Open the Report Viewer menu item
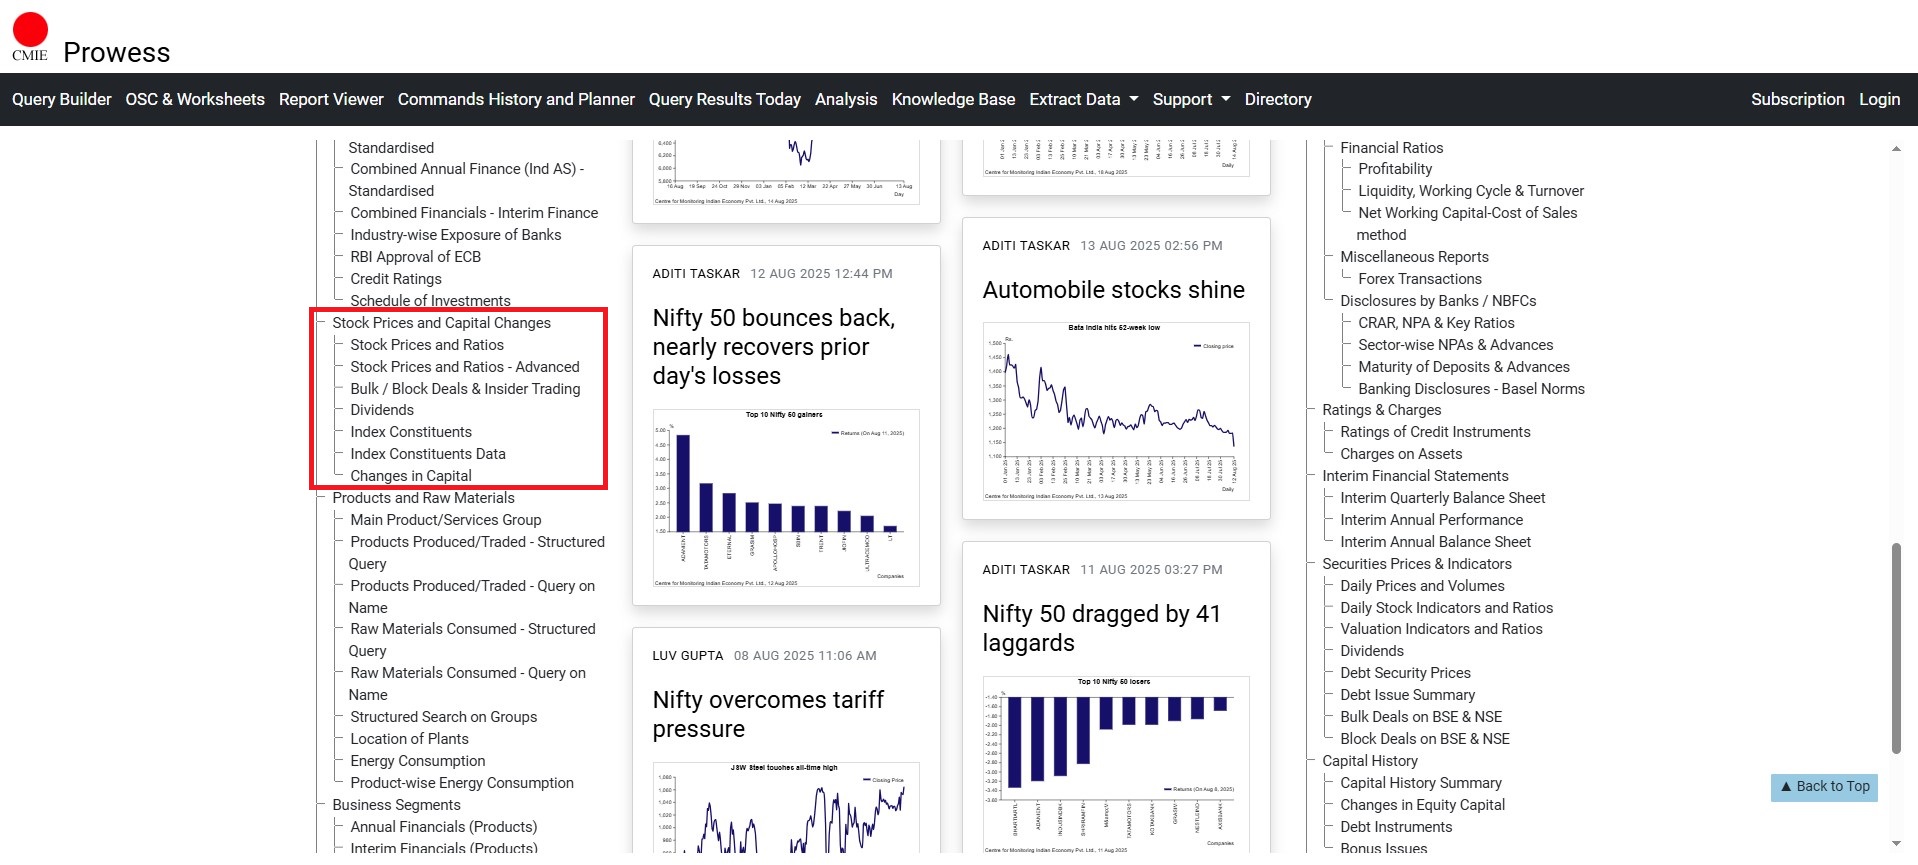The height and width of the screenshot is (865, 1918). coord(330,99)
